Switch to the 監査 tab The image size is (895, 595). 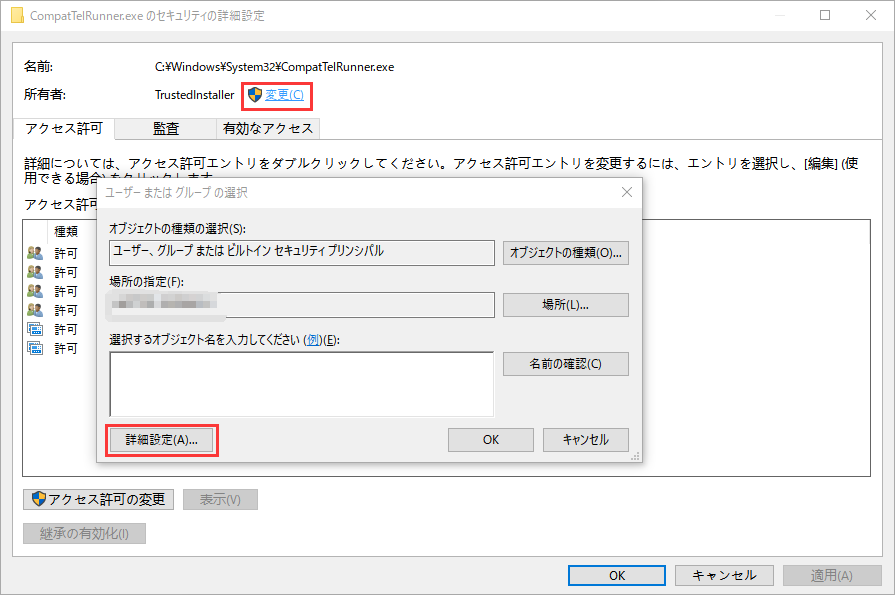coord(166,128)
